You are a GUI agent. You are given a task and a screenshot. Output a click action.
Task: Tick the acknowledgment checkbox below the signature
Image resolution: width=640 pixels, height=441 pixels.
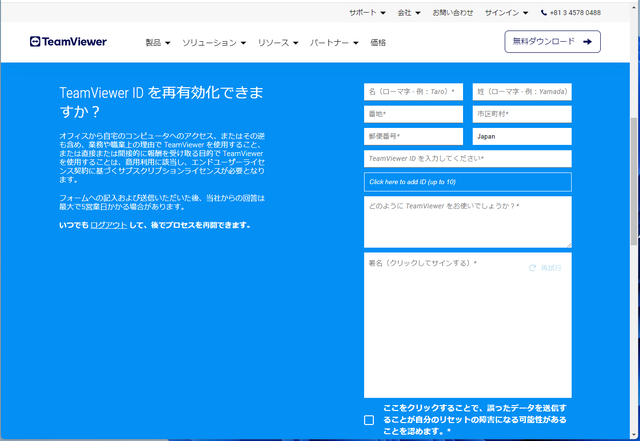coord(369,420)
